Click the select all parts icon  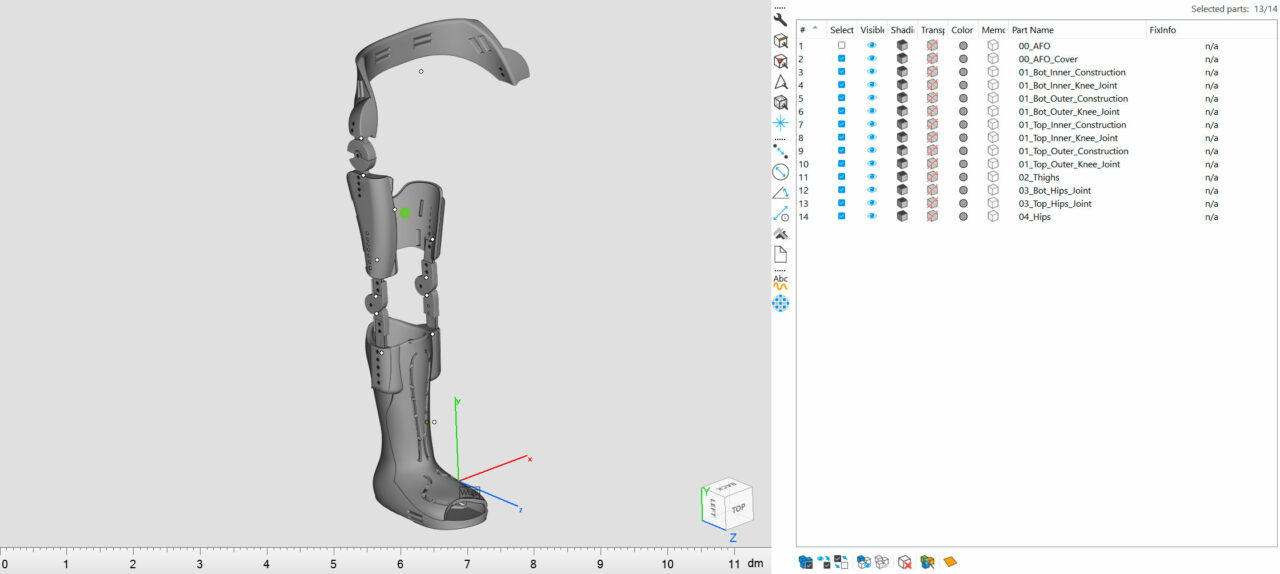(x=805, y=562)
